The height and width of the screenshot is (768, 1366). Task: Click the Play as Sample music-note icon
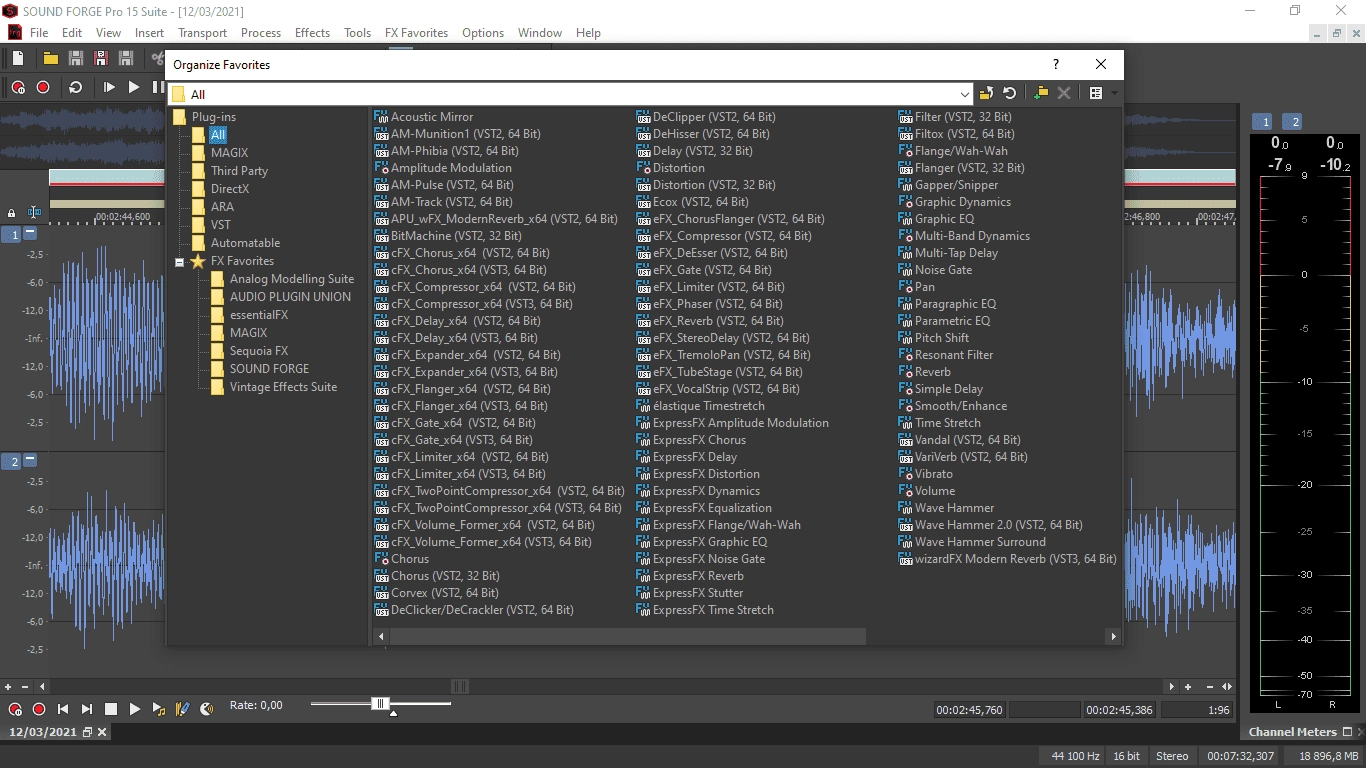tap(159, 709)
